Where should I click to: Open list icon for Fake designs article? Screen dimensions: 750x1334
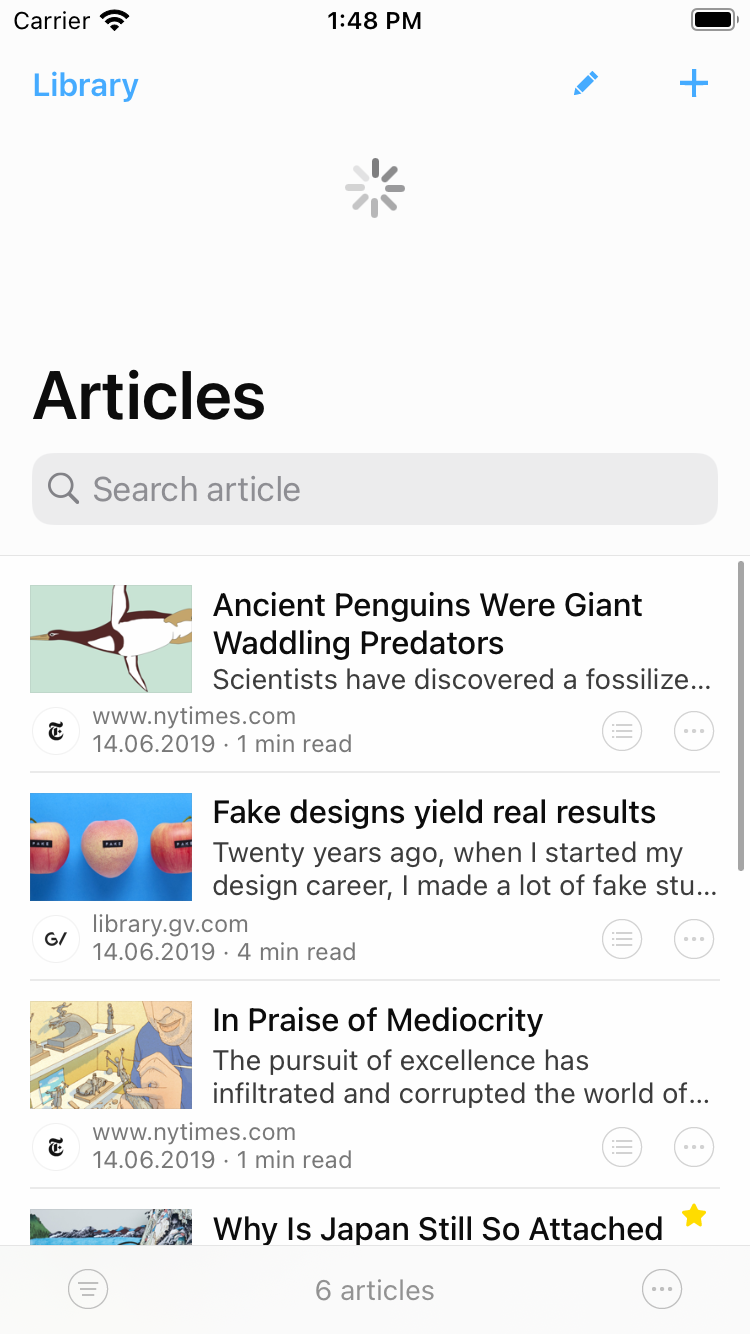tap(622, 939)
